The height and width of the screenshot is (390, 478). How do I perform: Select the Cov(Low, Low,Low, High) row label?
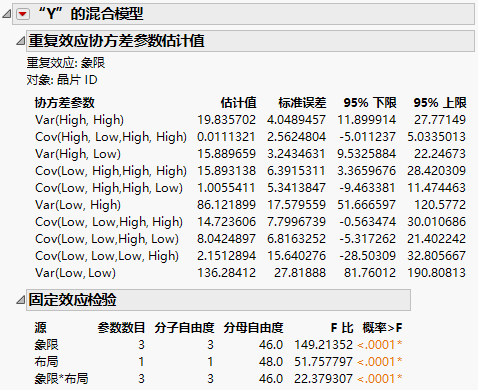[107, 256]
